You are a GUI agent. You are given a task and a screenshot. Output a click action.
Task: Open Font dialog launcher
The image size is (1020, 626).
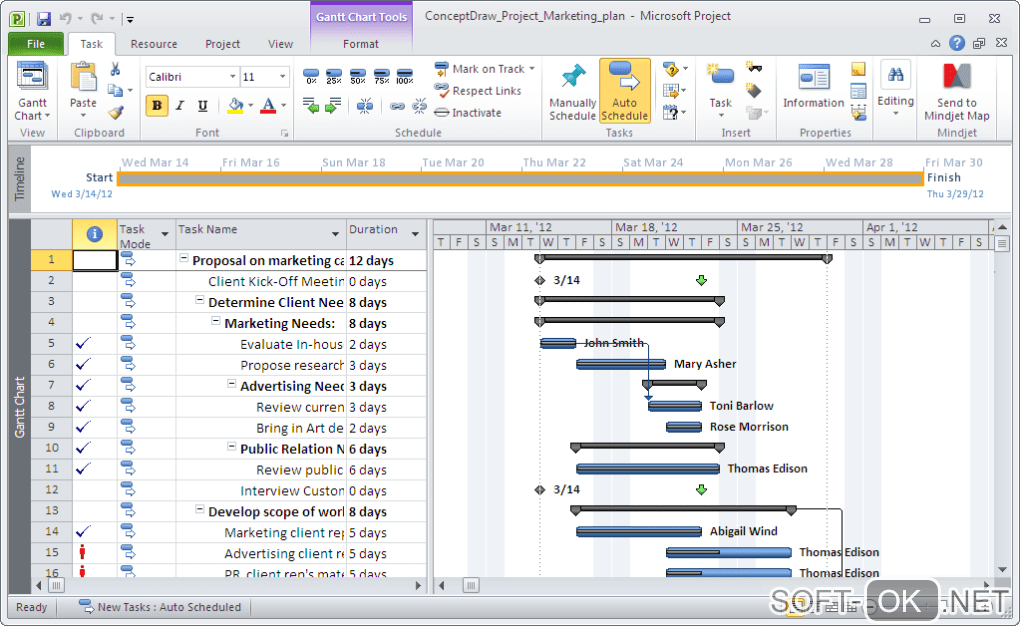click(284, 133)
